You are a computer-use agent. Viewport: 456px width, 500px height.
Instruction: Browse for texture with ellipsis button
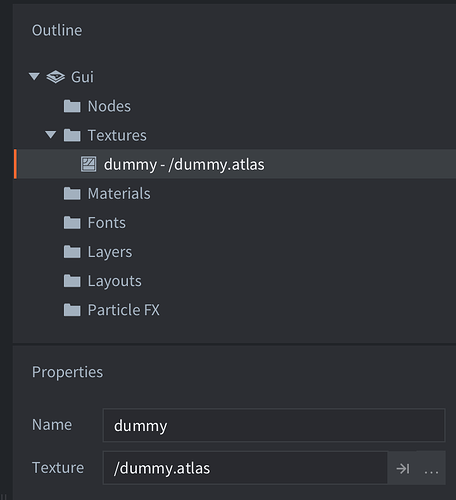431,468
